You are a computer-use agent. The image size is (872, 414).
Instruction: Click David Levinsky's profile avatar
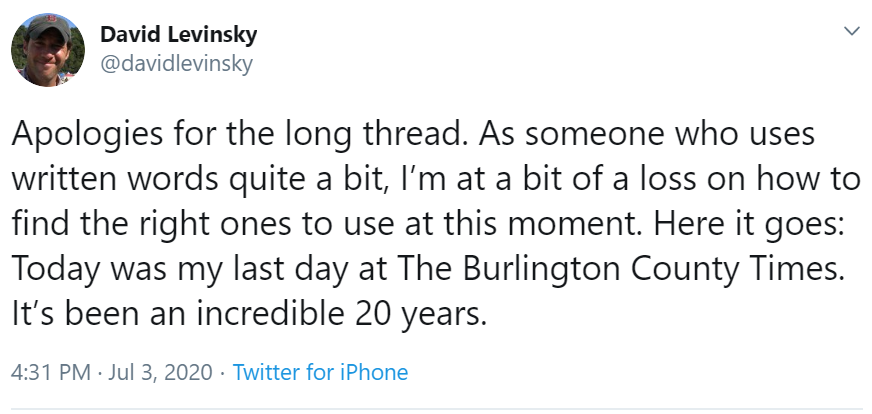[47, 50]
